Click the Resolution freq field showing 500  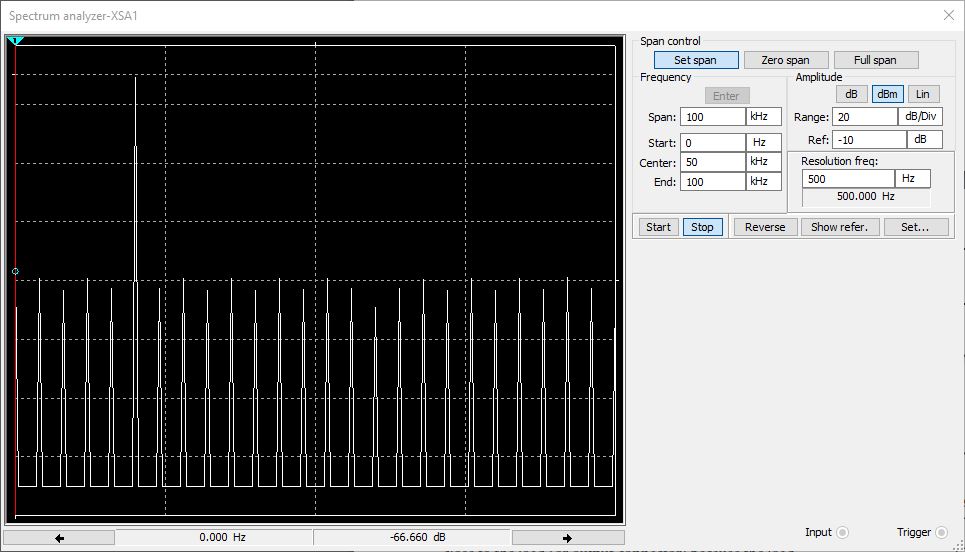tap(848, 179)
